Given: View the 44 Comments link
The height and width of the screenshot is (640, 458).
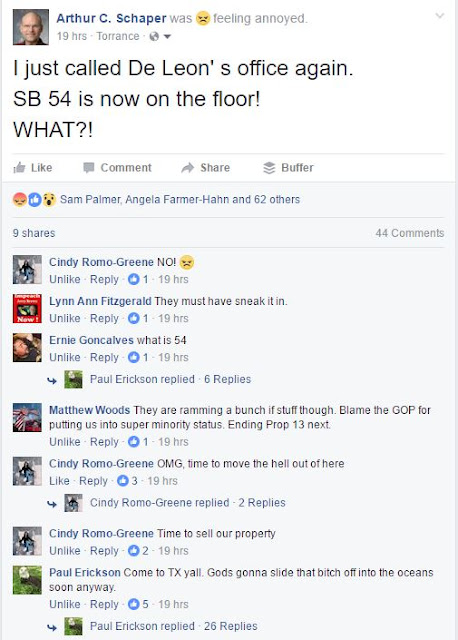Looking at the screenshot, I should point(409,233).
